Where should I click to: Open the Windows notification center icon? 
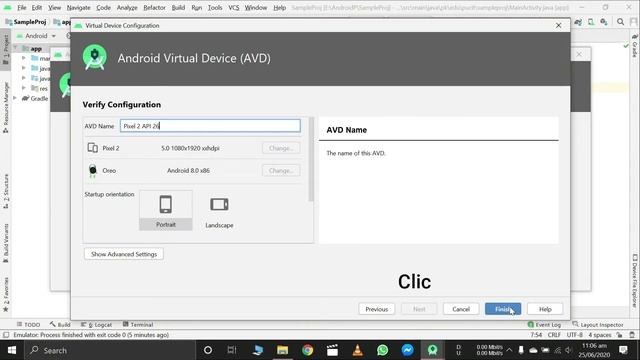[x=623, y=350]
